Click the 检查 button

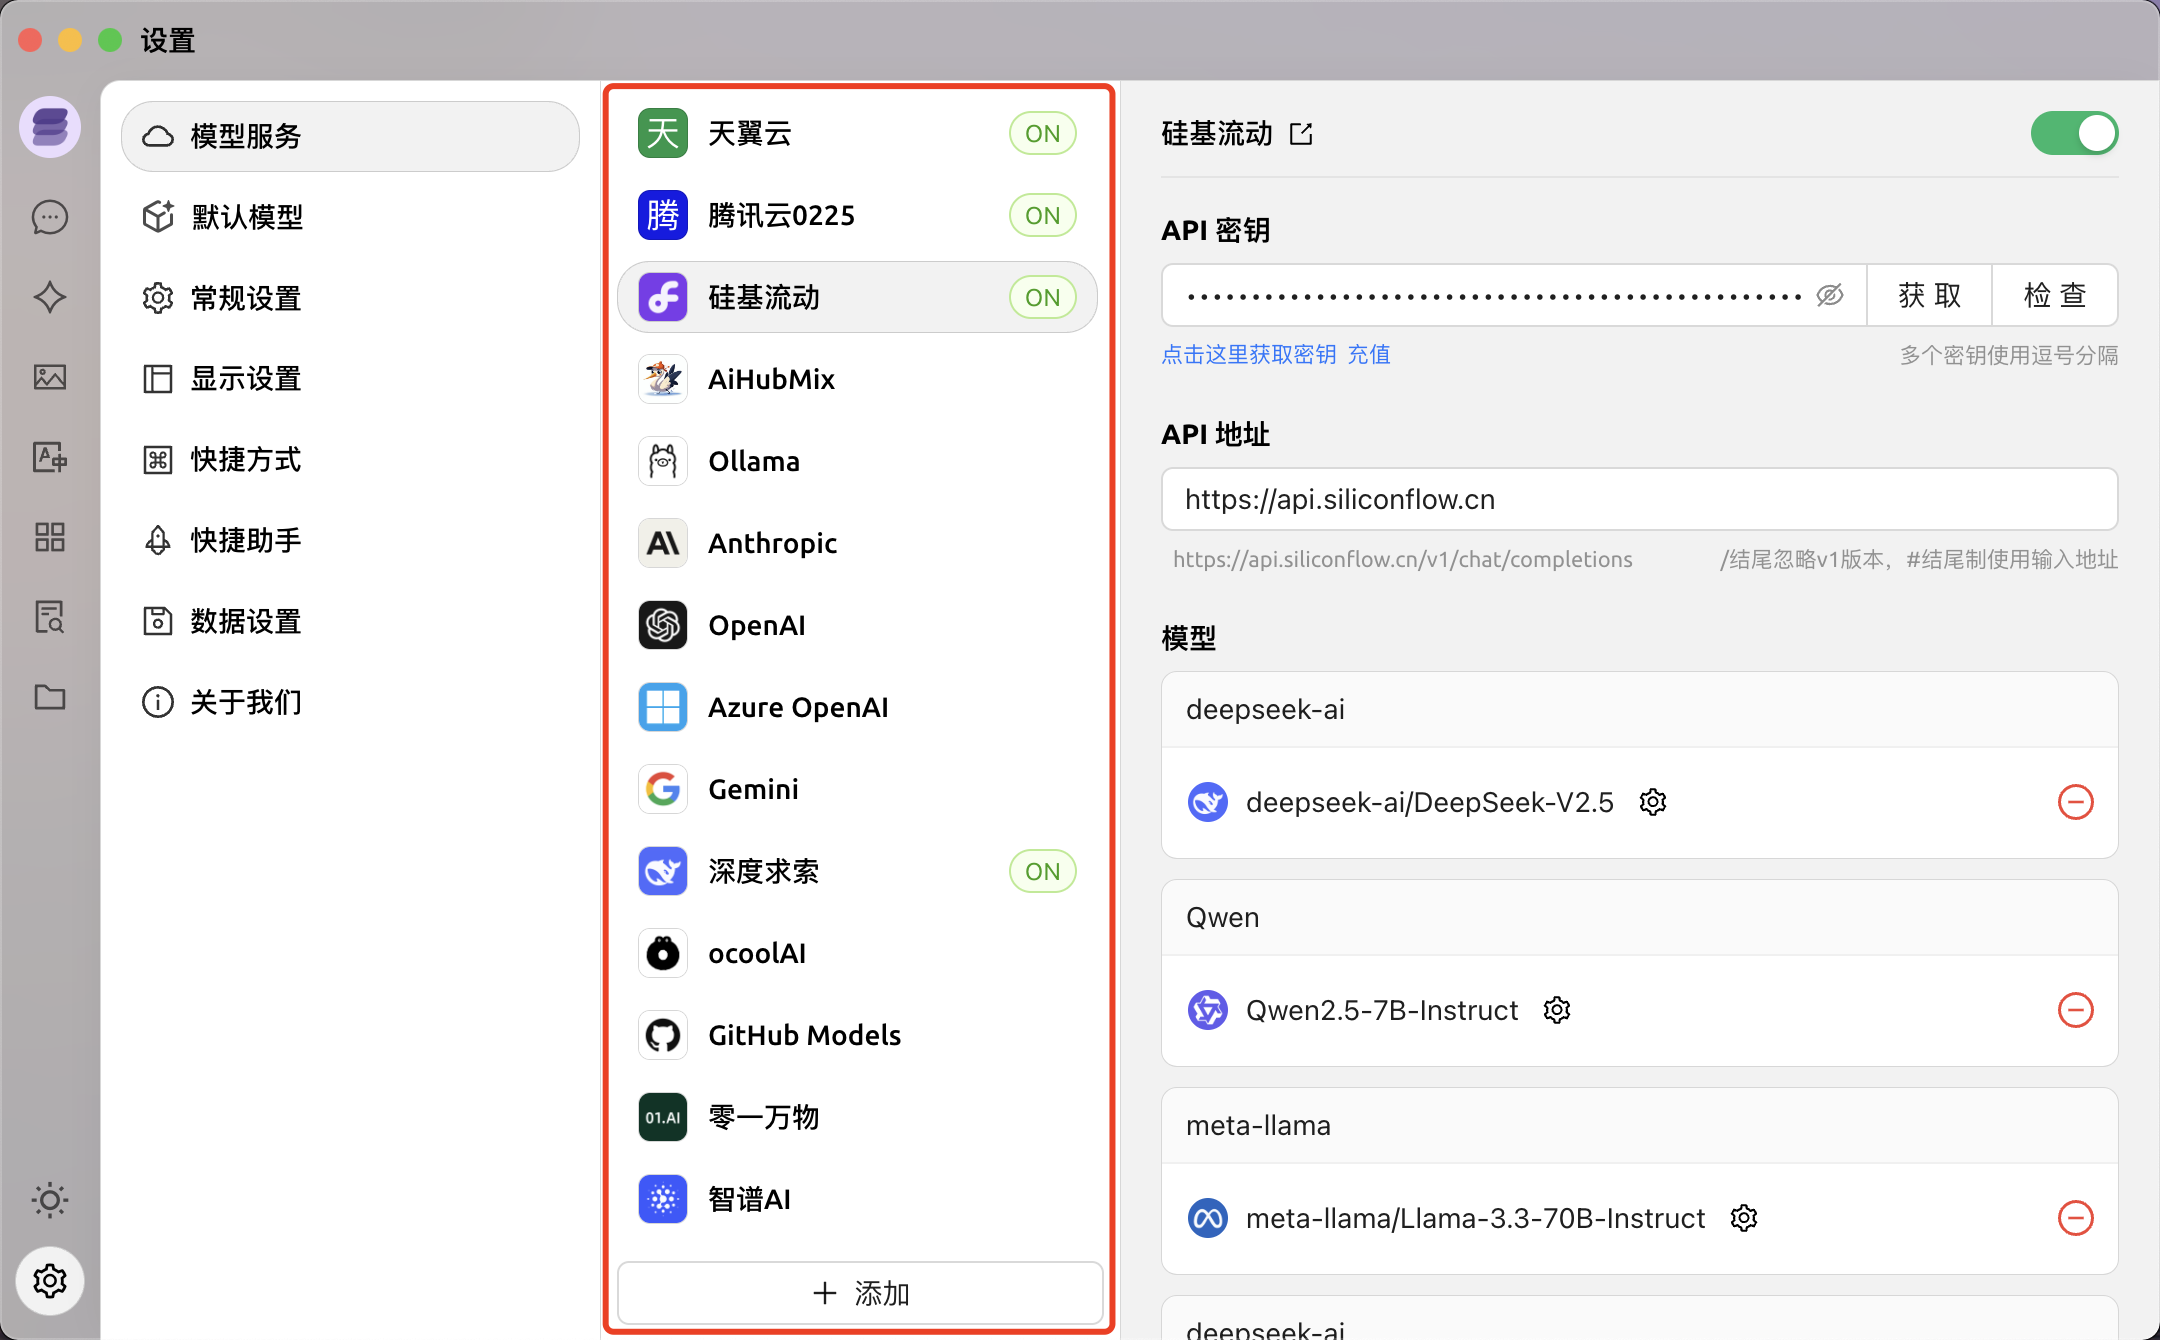tap(2054, 295)
